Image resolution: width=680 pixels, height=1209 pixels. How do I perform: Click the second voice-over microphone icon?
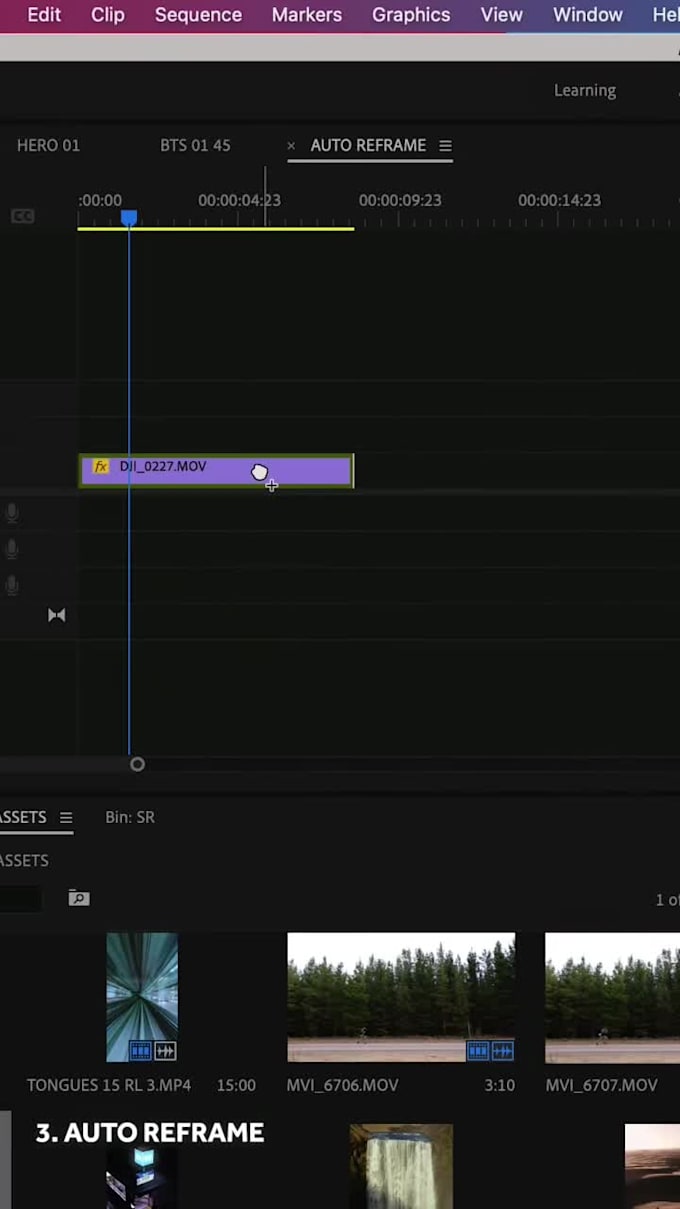(12, 549)
